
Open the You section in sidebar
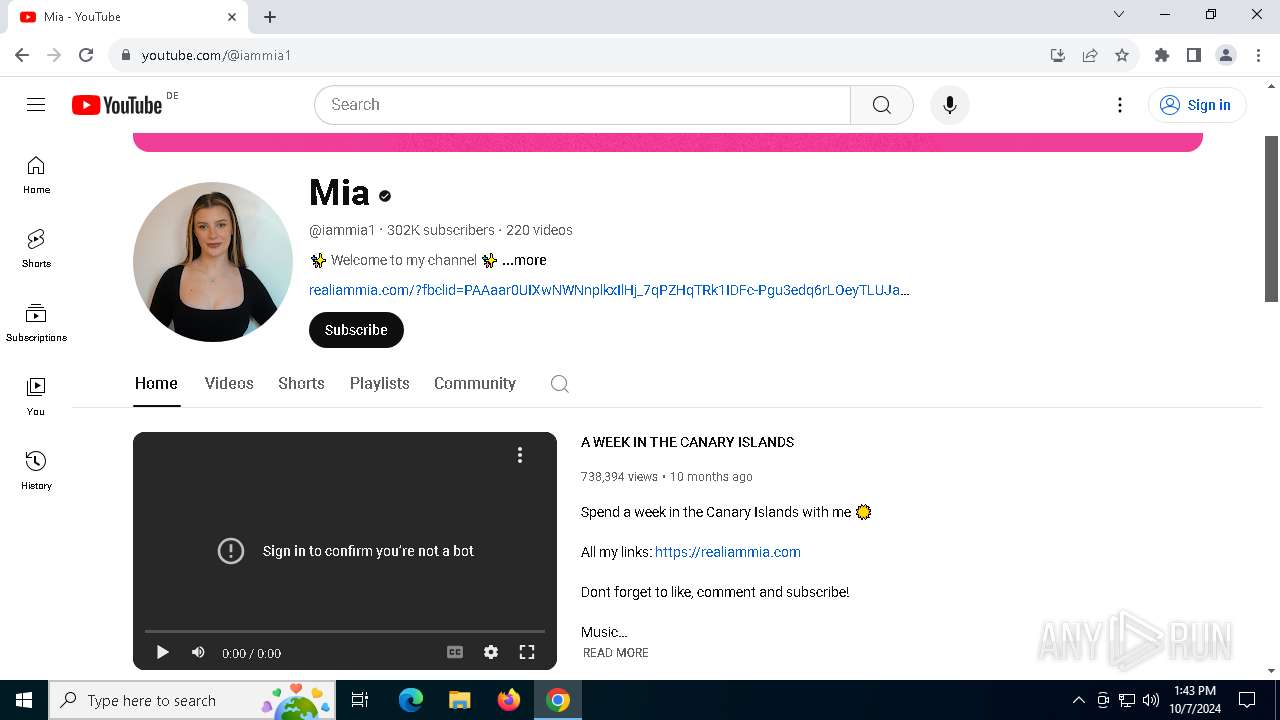click(36, 397)
